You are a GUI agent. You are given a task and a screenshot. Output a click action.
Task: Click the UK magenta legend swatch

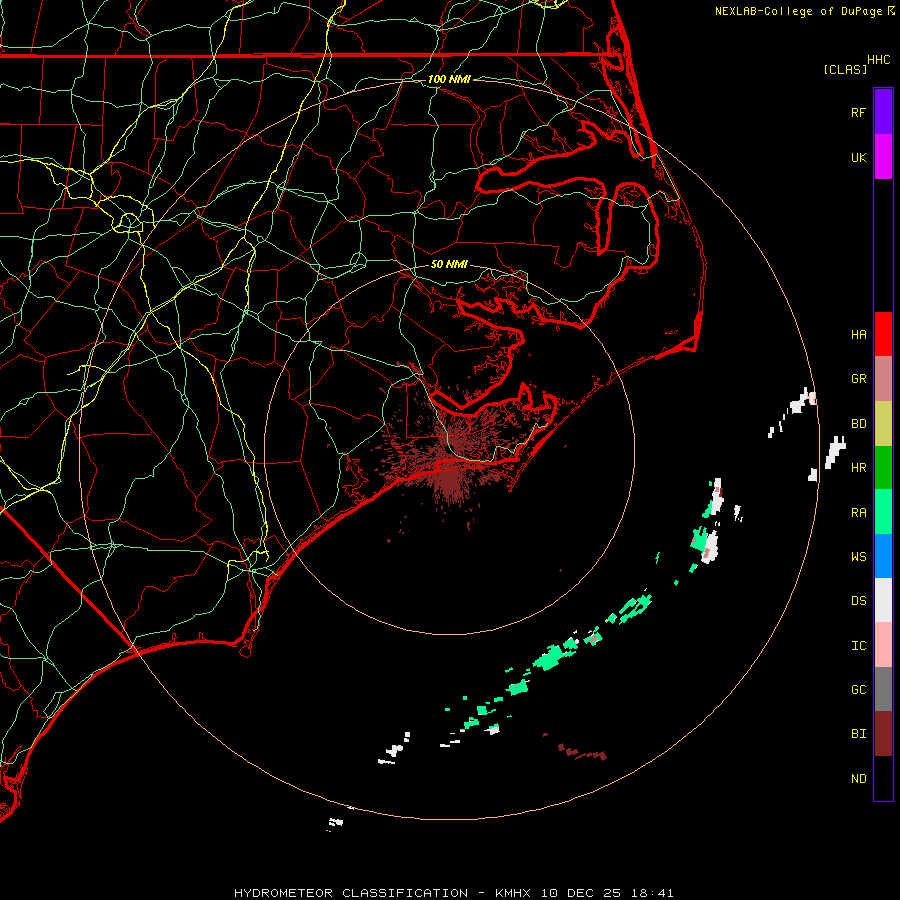[x=883, y=157]
